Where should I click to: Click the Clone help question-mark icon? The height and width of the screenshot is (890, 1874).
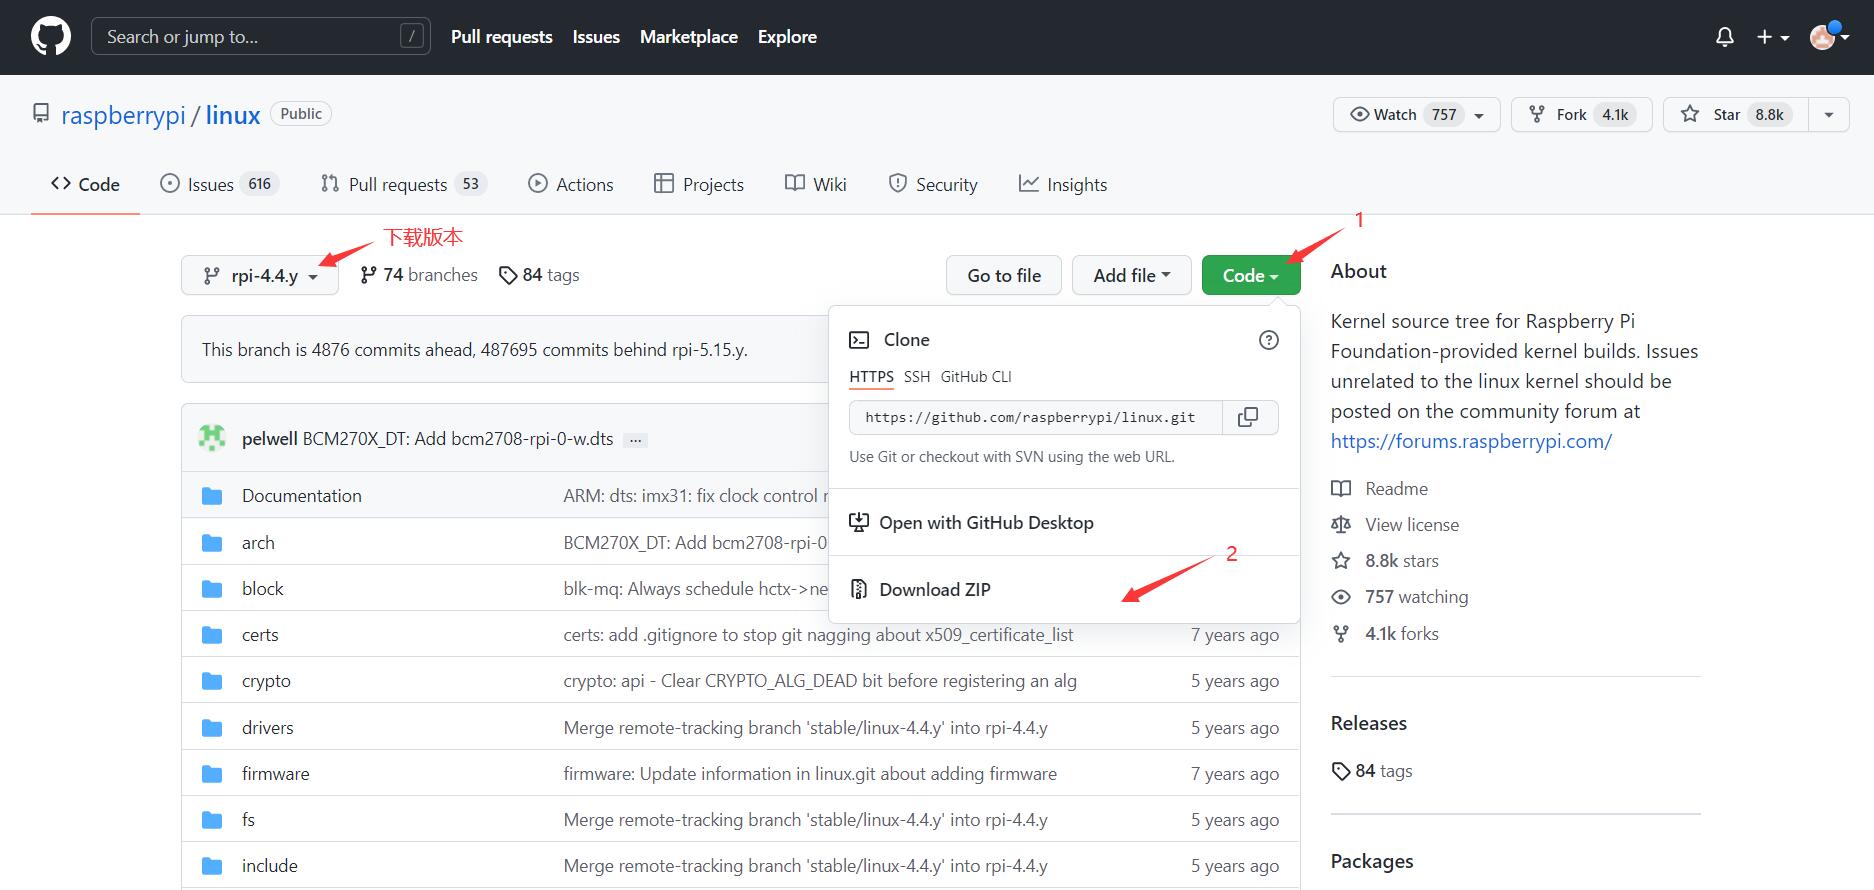[1269, 340]
